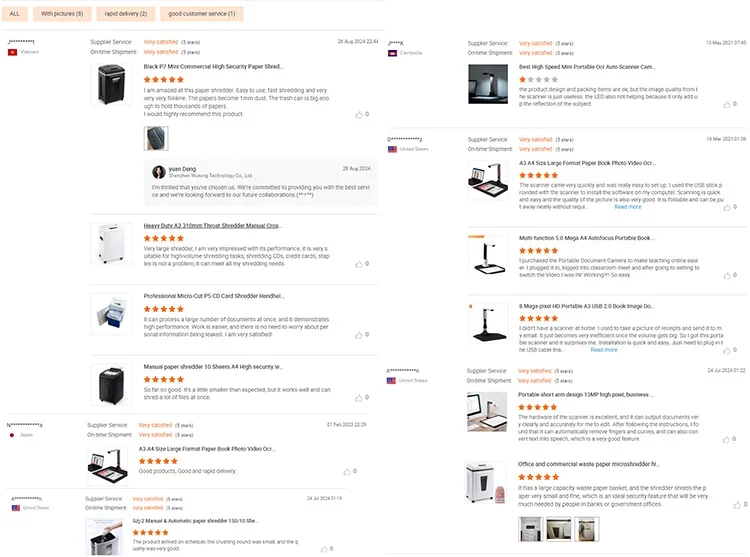Viewport: 750px width, 557px height.
Task: Show rapid delivery (2) reviews
Action: pos(126,14)
